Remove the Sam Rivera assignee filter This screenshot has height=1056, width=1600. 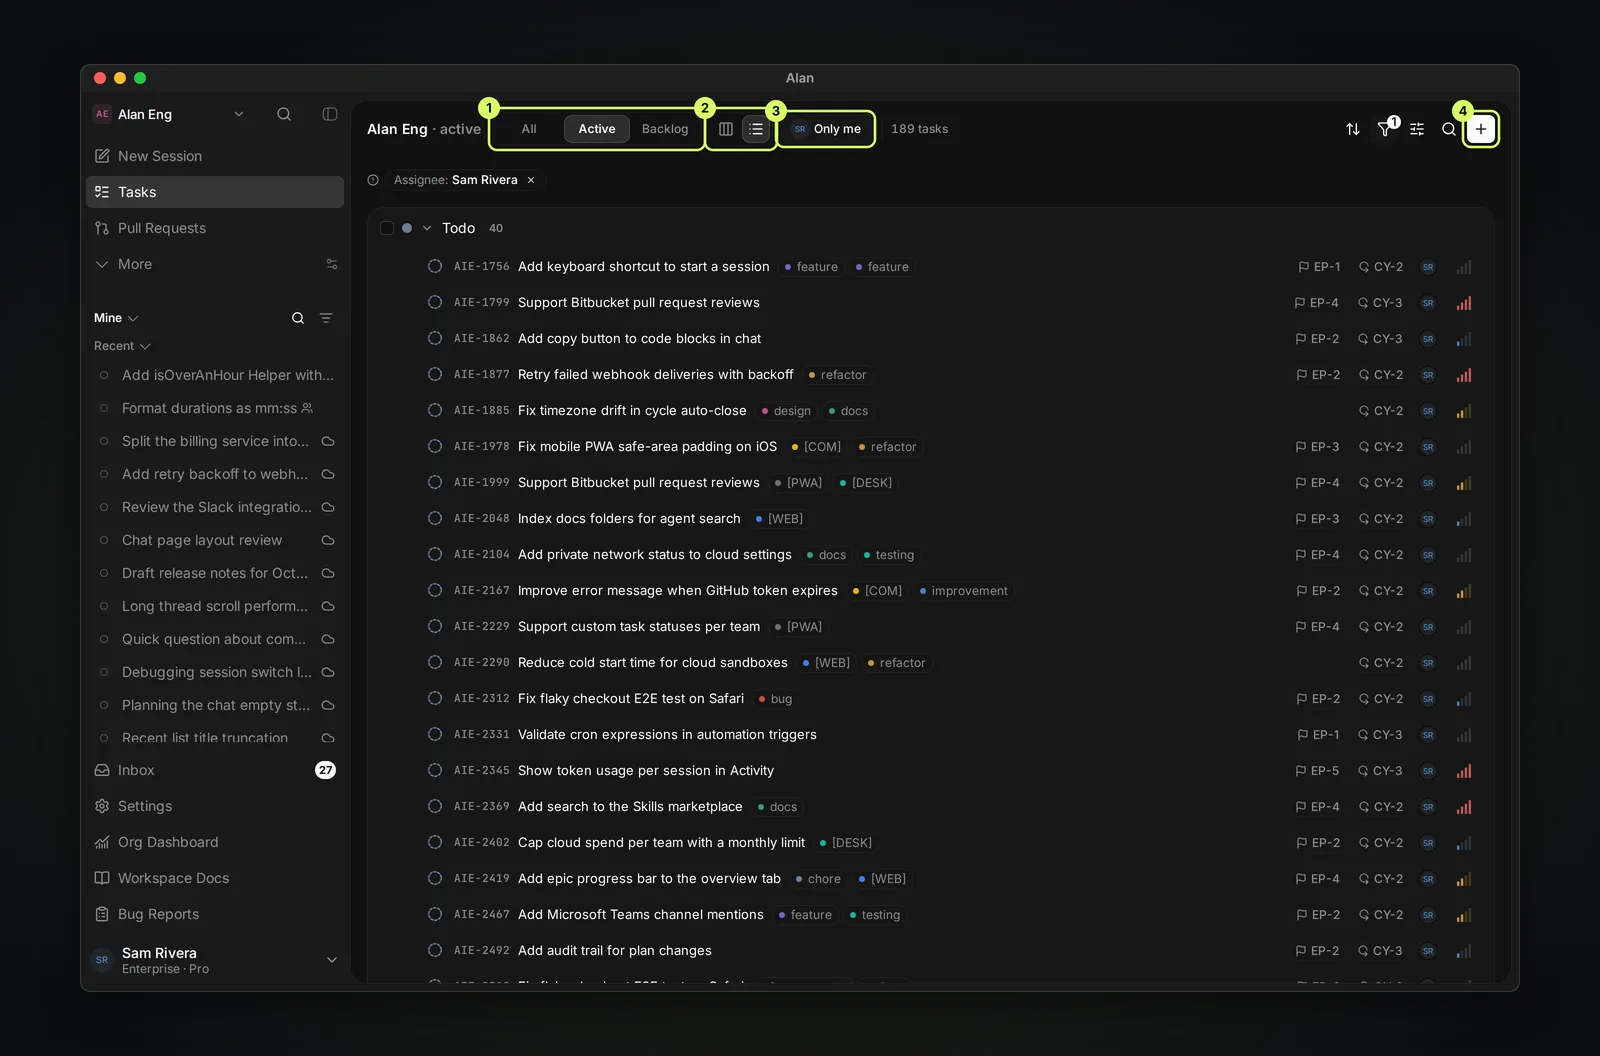click(531, 180)
